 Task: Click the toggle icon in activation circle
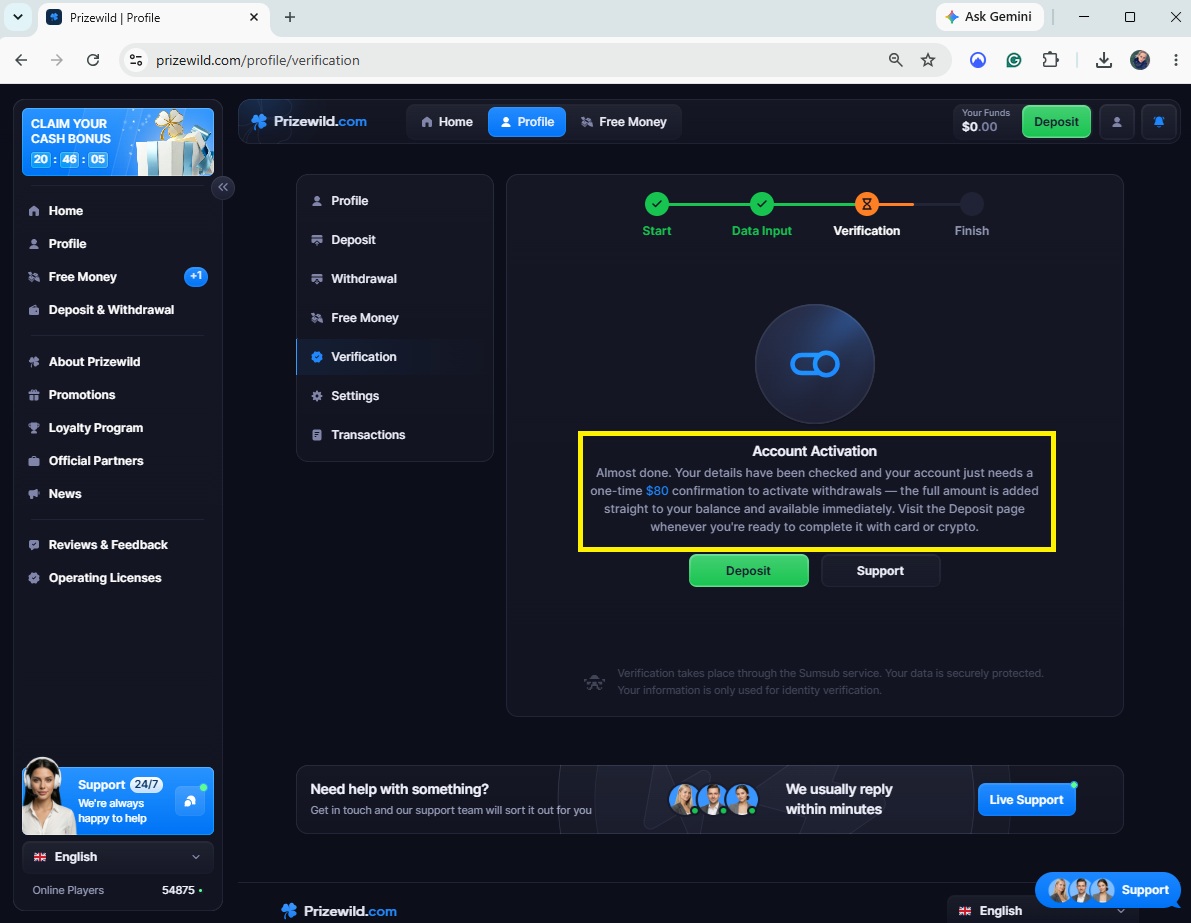click(x=814, y=364)
